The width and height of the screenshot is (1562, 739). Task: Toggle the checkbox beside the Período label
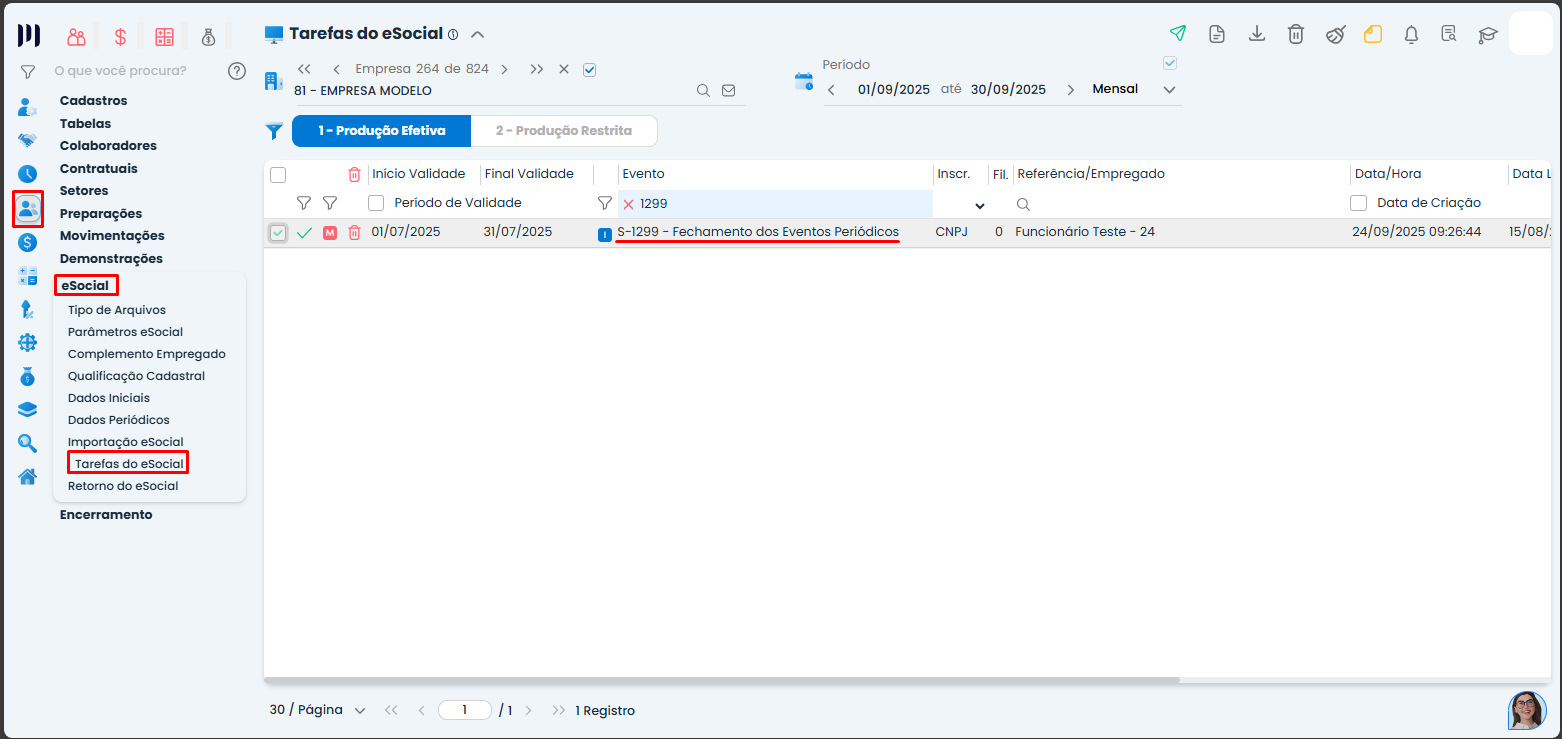coord(1171,64)
